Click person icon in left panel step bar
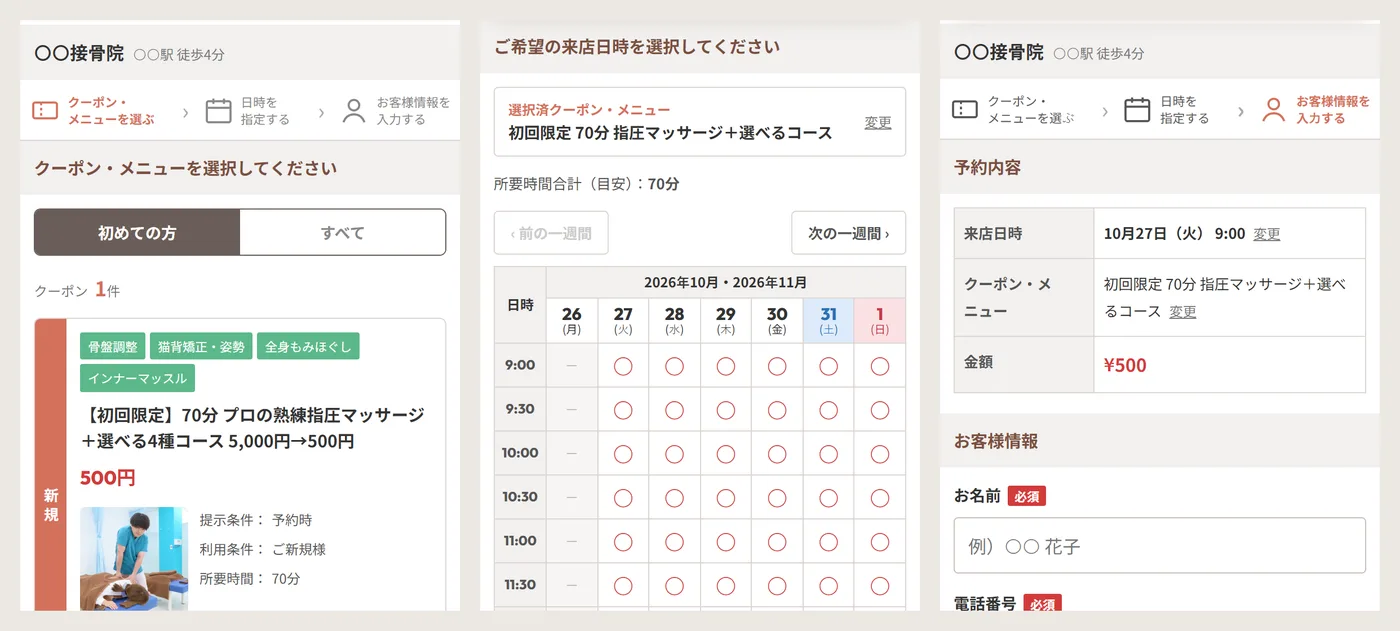The height and width of the screenshot is (631, 1400). point(354,110)
